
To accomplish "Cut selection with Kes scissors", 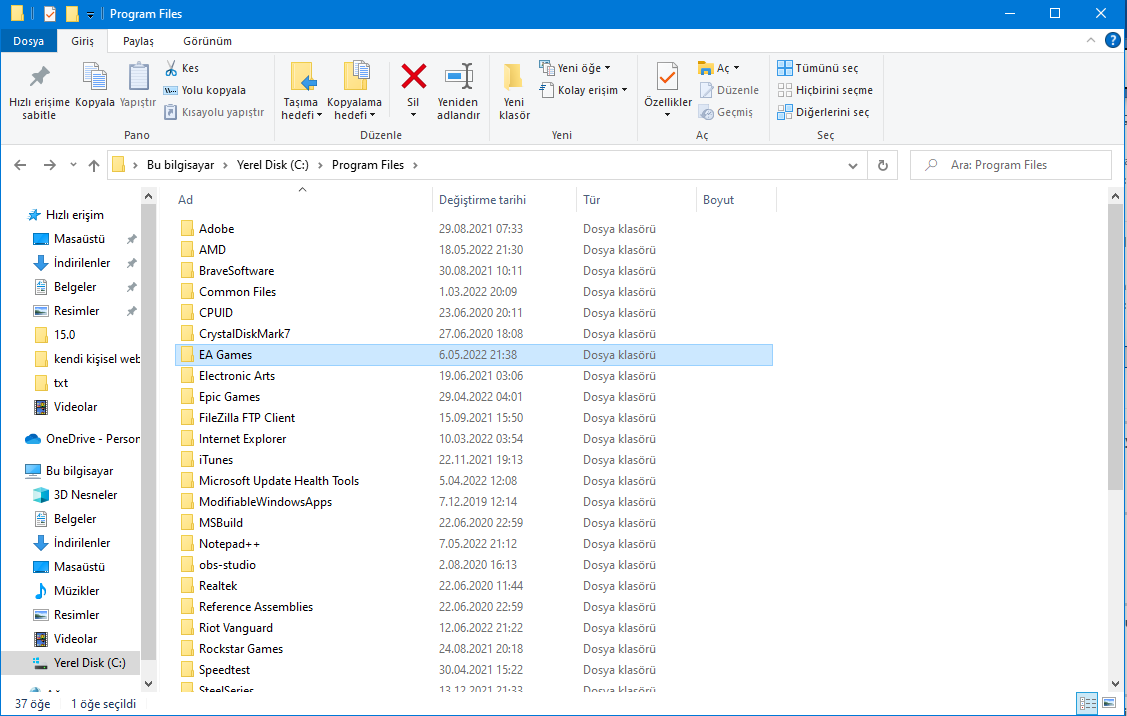I will click(x=182, y=68).
